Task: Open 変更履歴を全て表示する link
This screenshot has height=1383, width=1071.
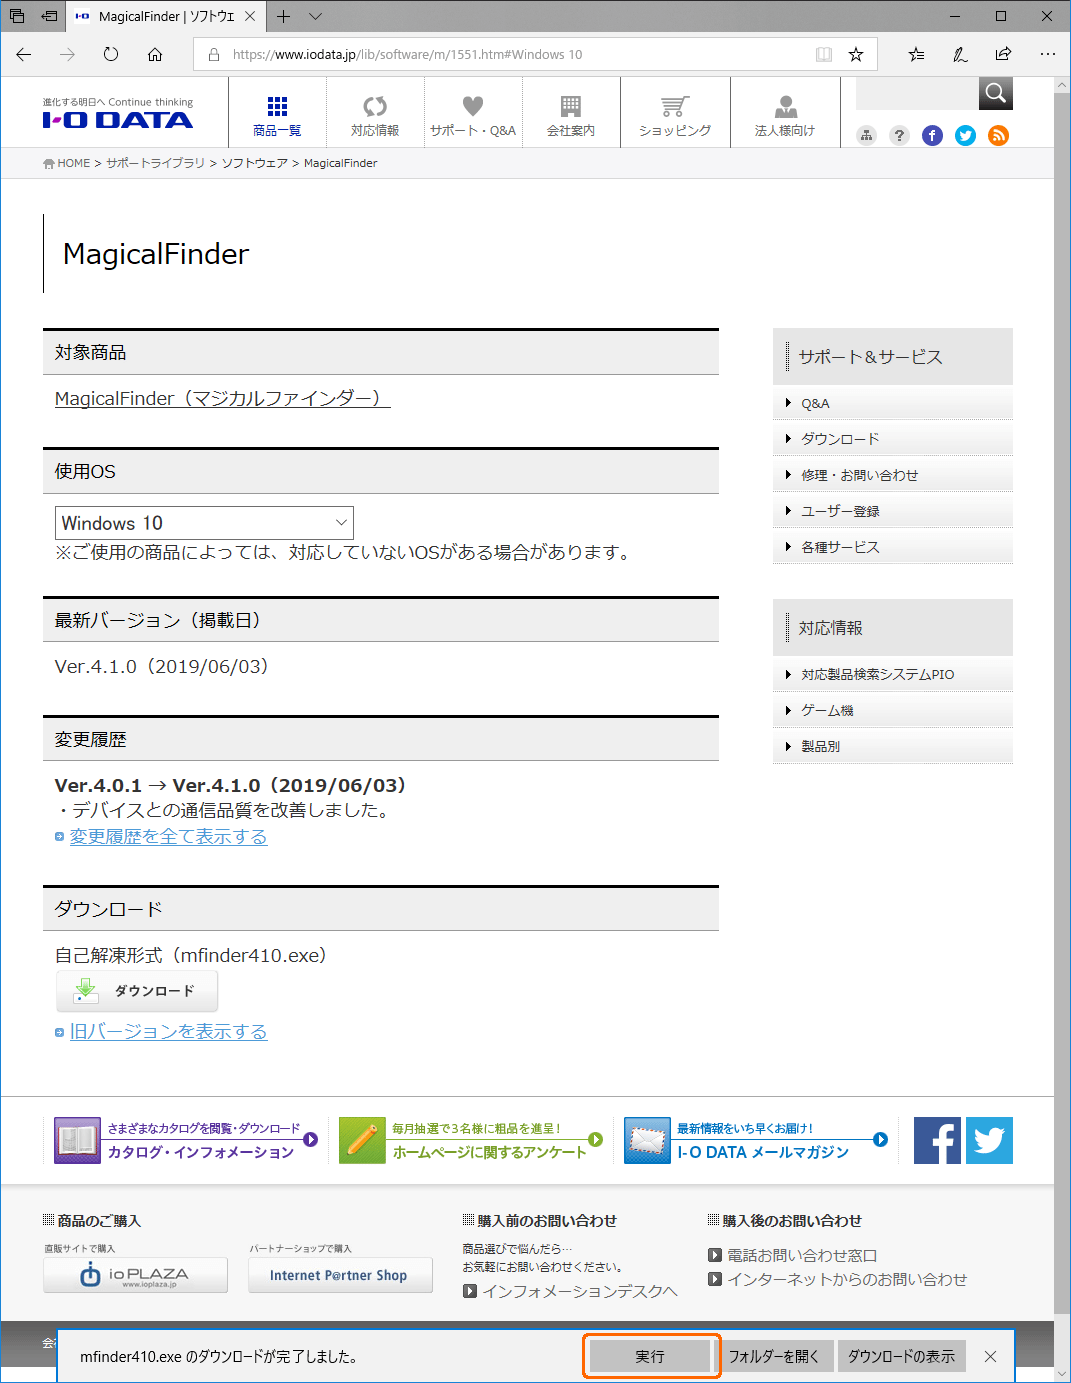Action: (x=168, y=836)
